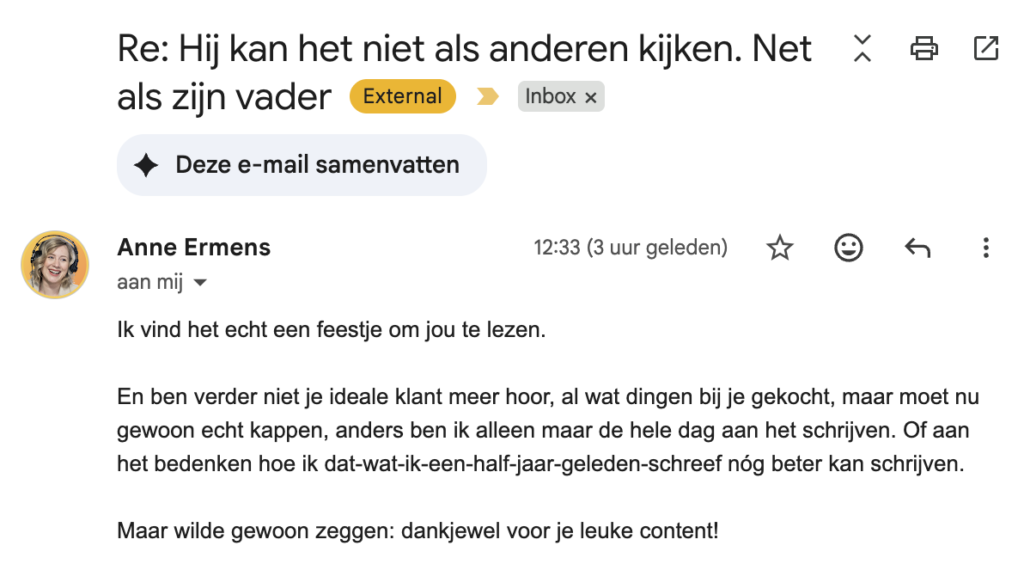Click the line 'Maar wilde gewoon zeggen'
Screen dimensions: 1024x564
click(x=418, y=530)
